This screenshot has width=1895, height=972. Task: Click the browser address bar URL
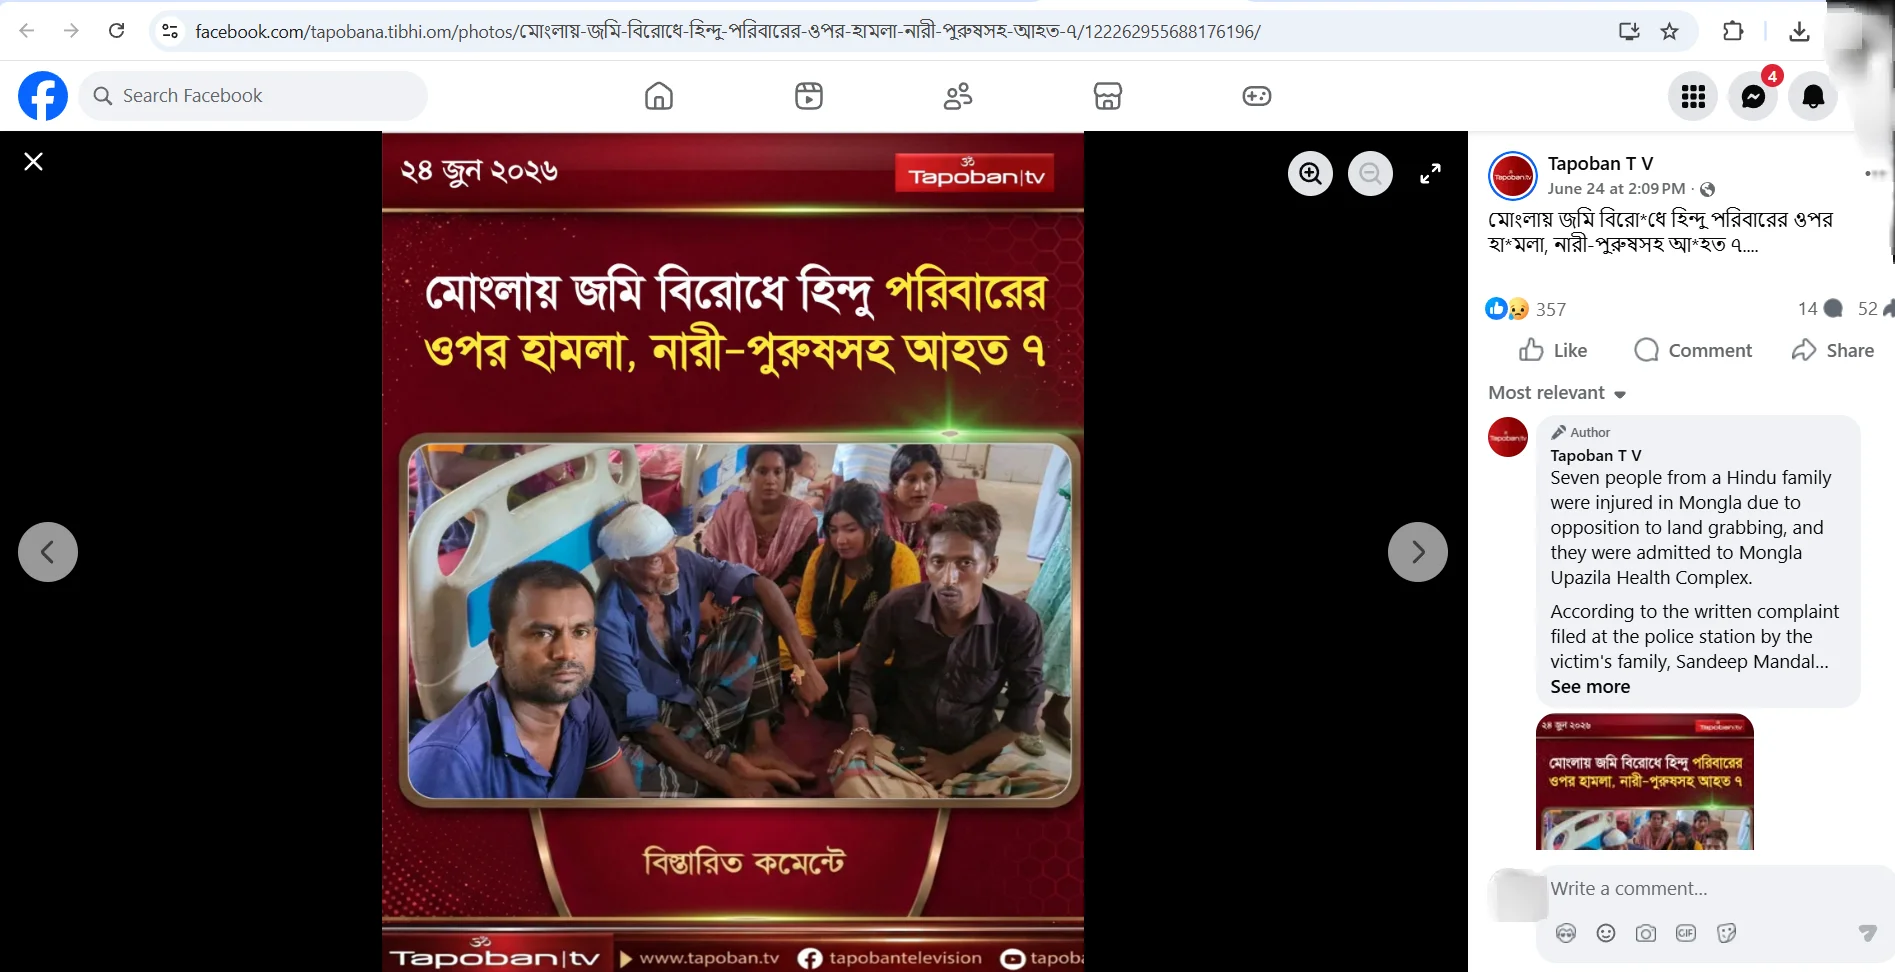point(728,31)
